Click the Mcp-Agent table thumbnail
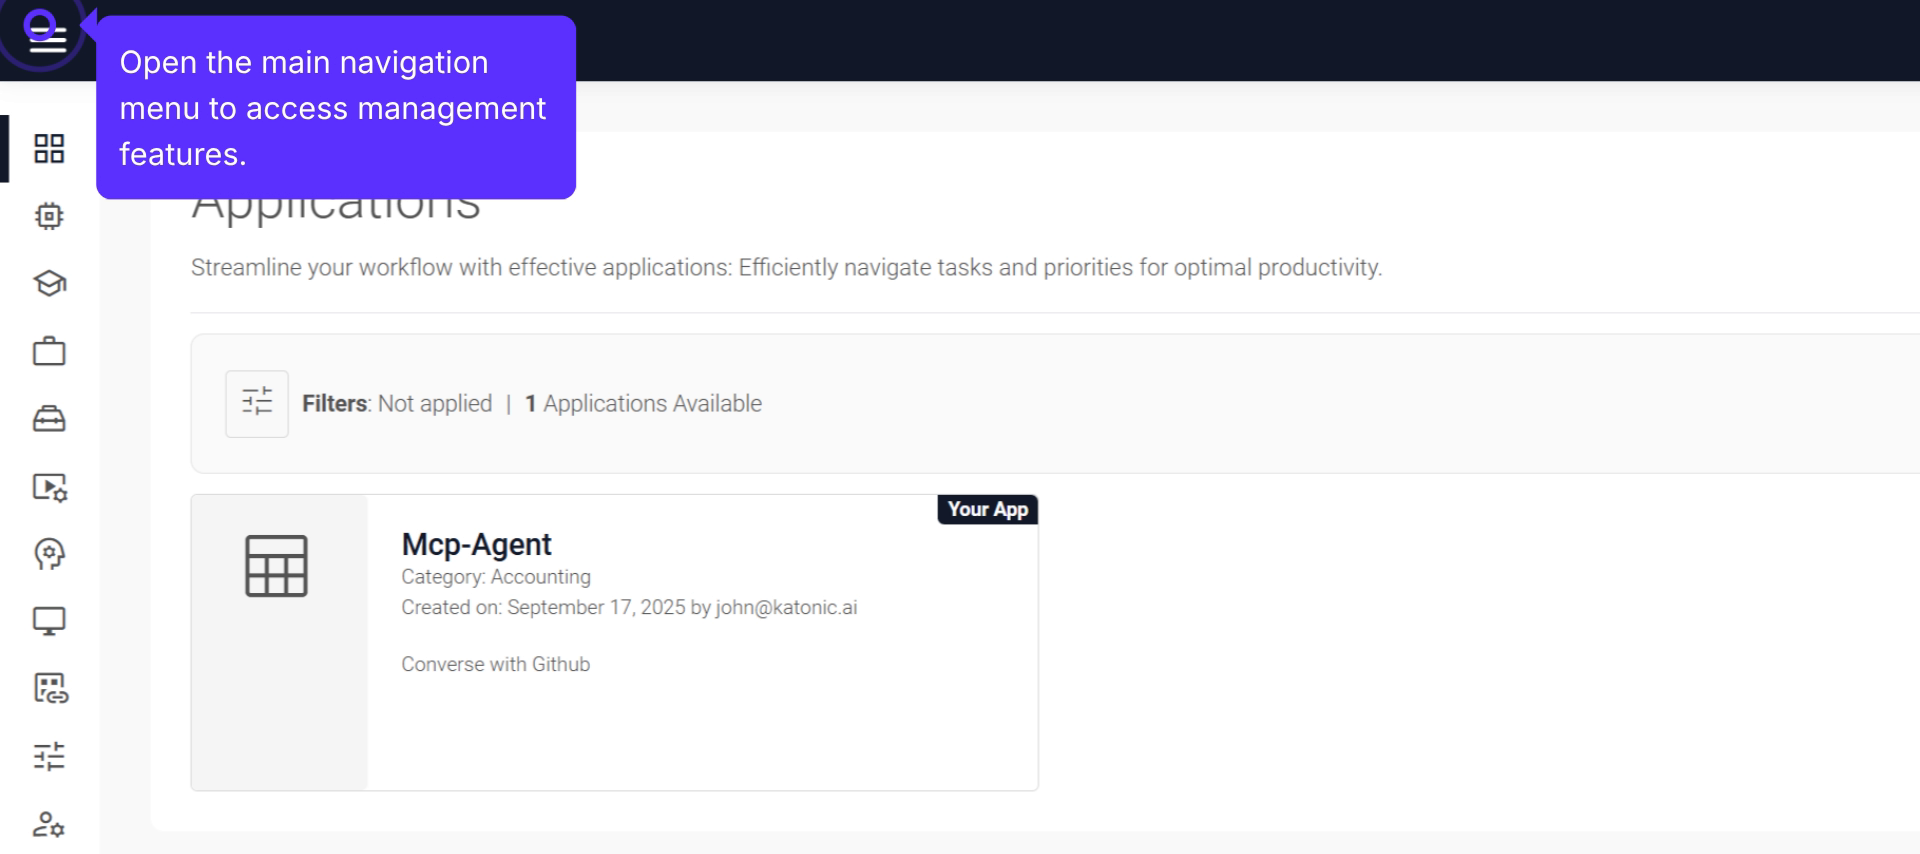This screenshot has width=1920, height=854. point(277,566)
